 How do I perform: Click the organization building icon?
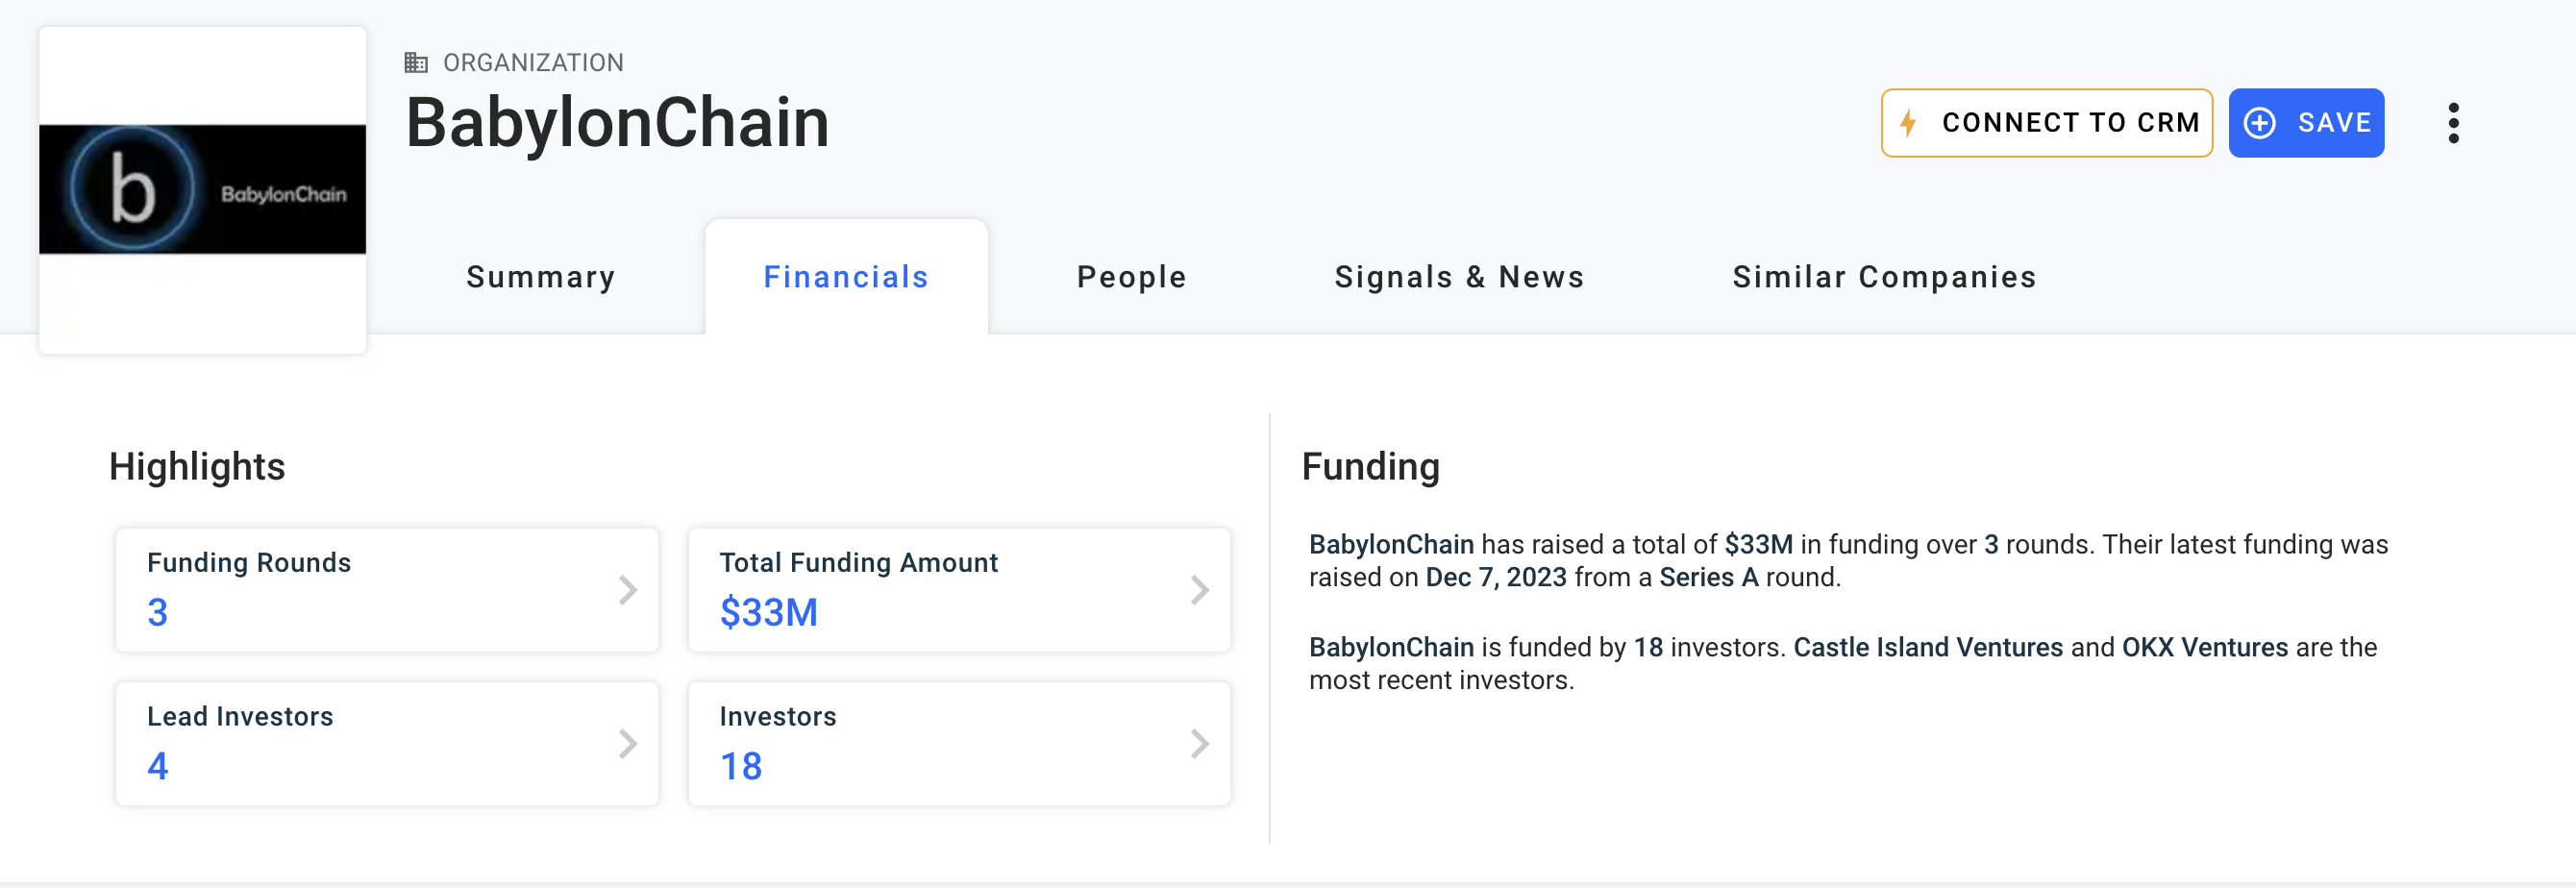point(415,63)
